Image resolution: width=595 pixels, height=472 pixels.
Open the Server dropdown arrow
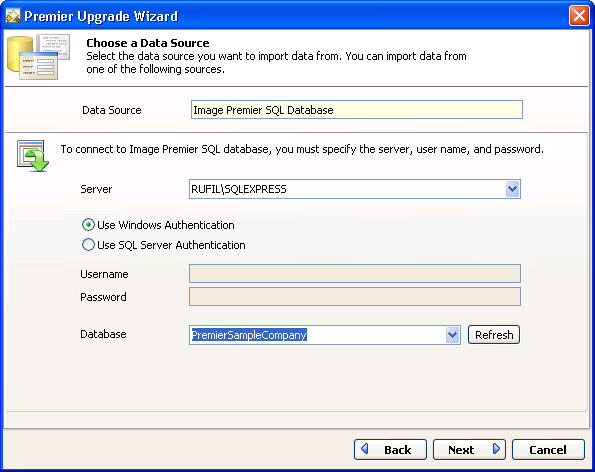point(512,189)
